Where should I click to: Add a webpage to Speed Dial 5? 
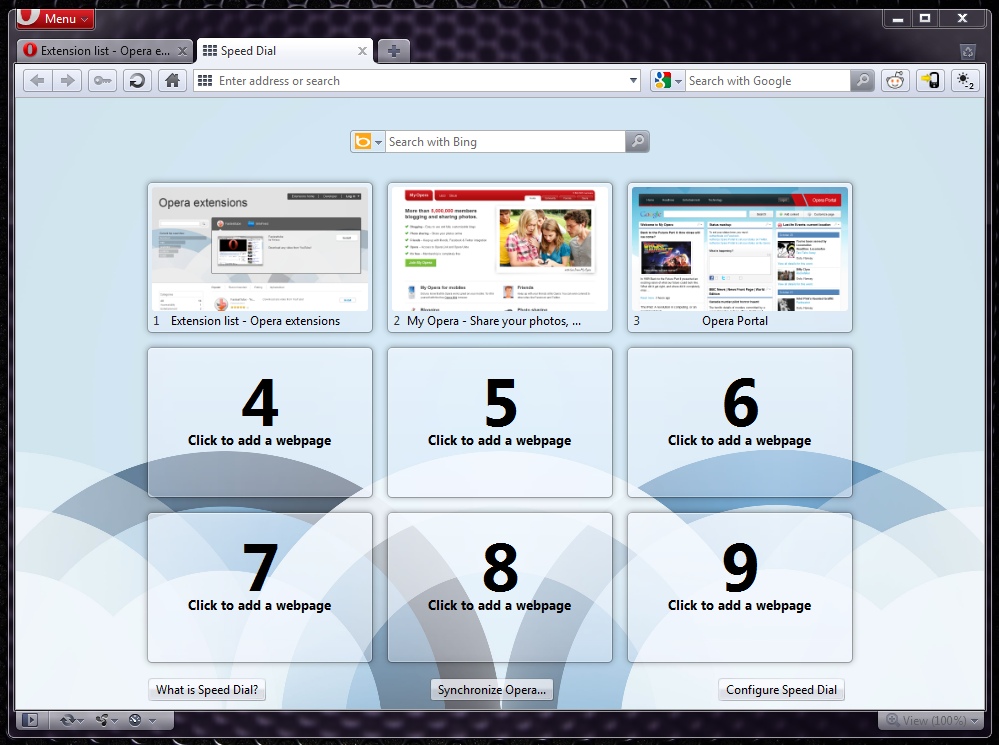click(x=500, y=422)
